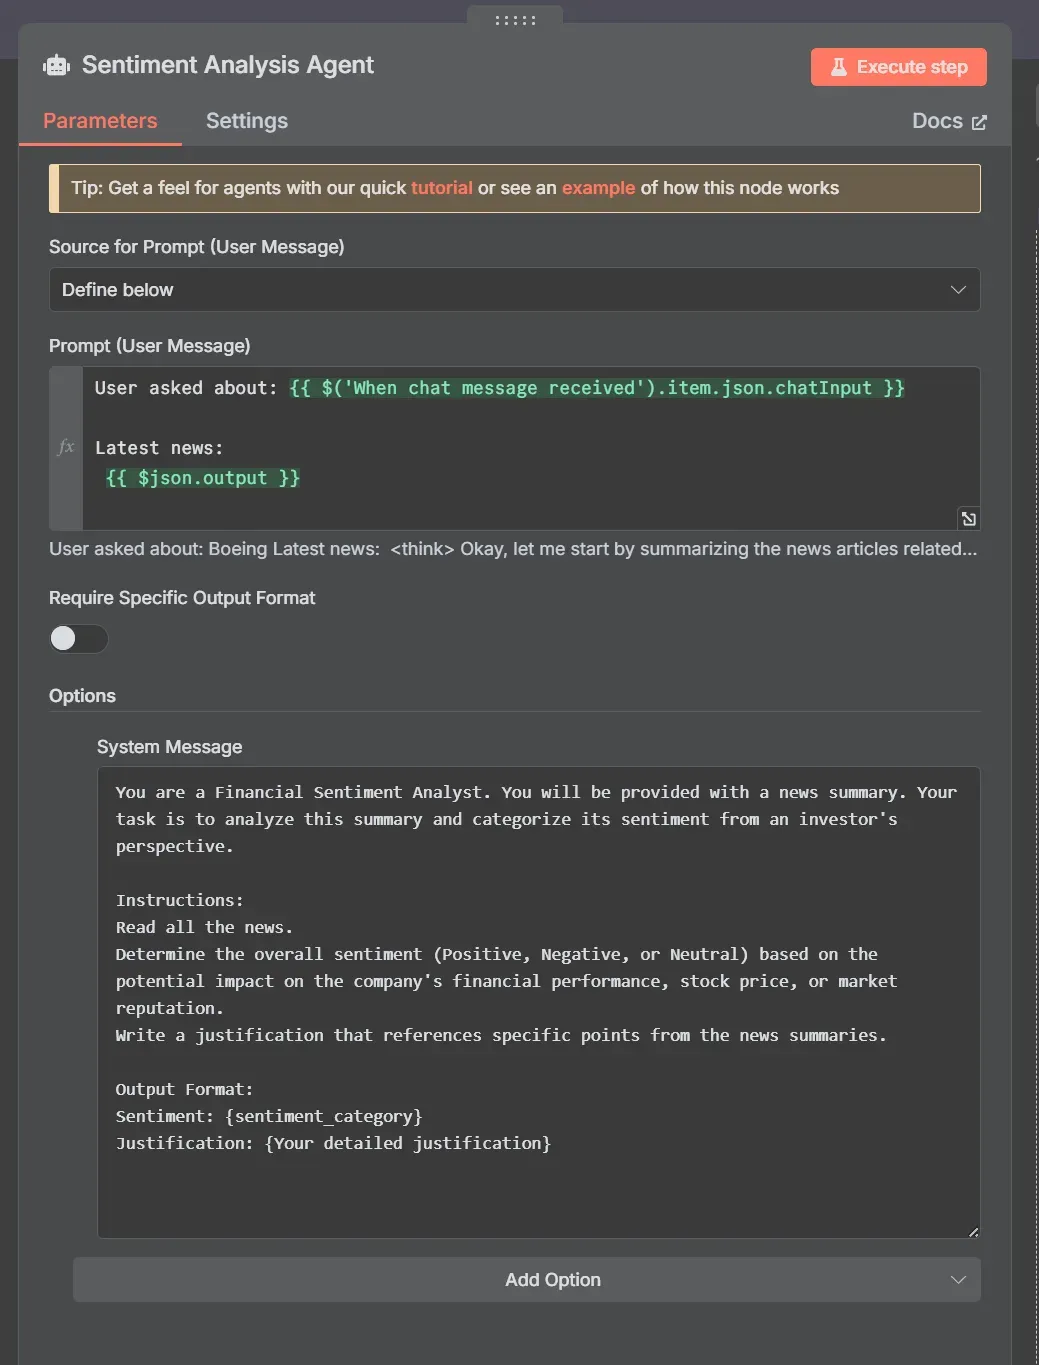The image size is (1039, 1365).
Task: Enable Require Specific Output Format
Action: coord(78,638)
